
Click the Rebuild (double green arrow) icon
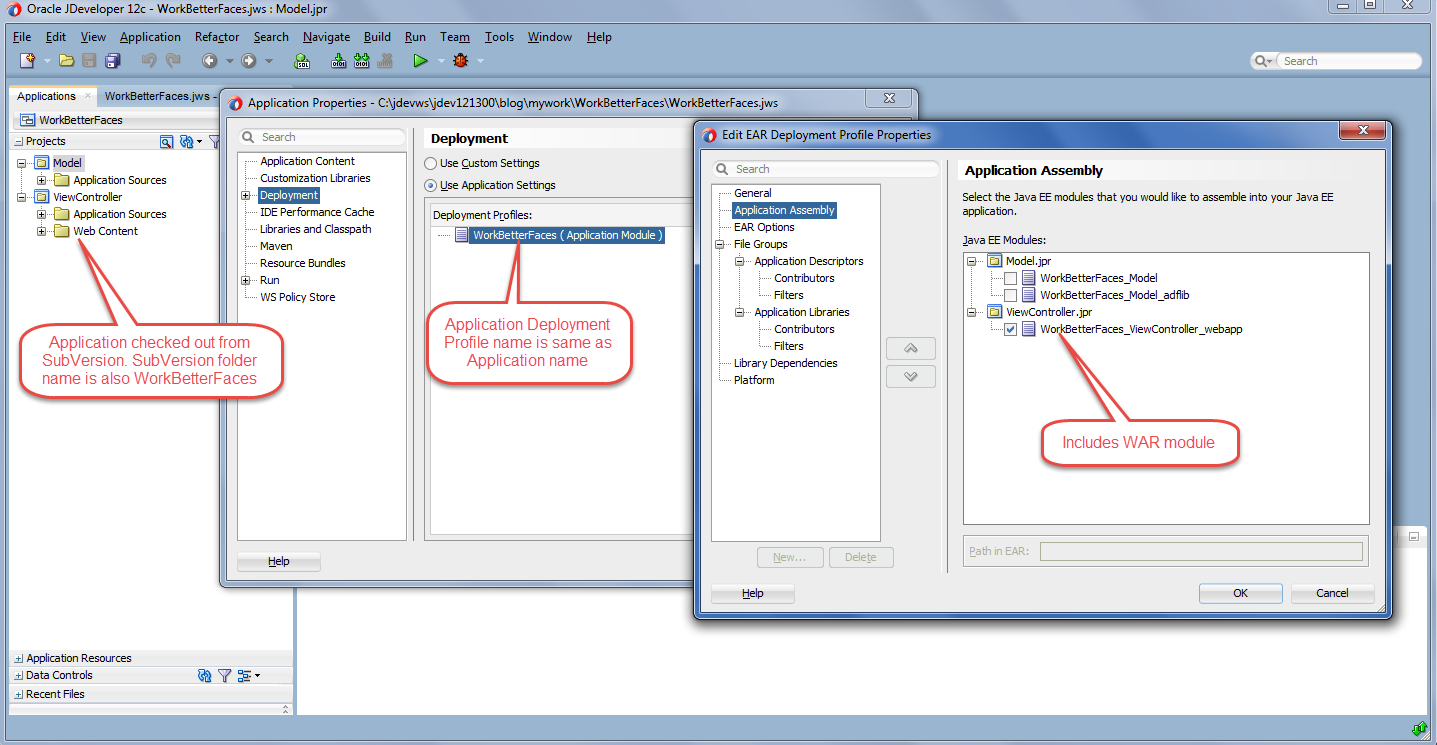(362, 61)
